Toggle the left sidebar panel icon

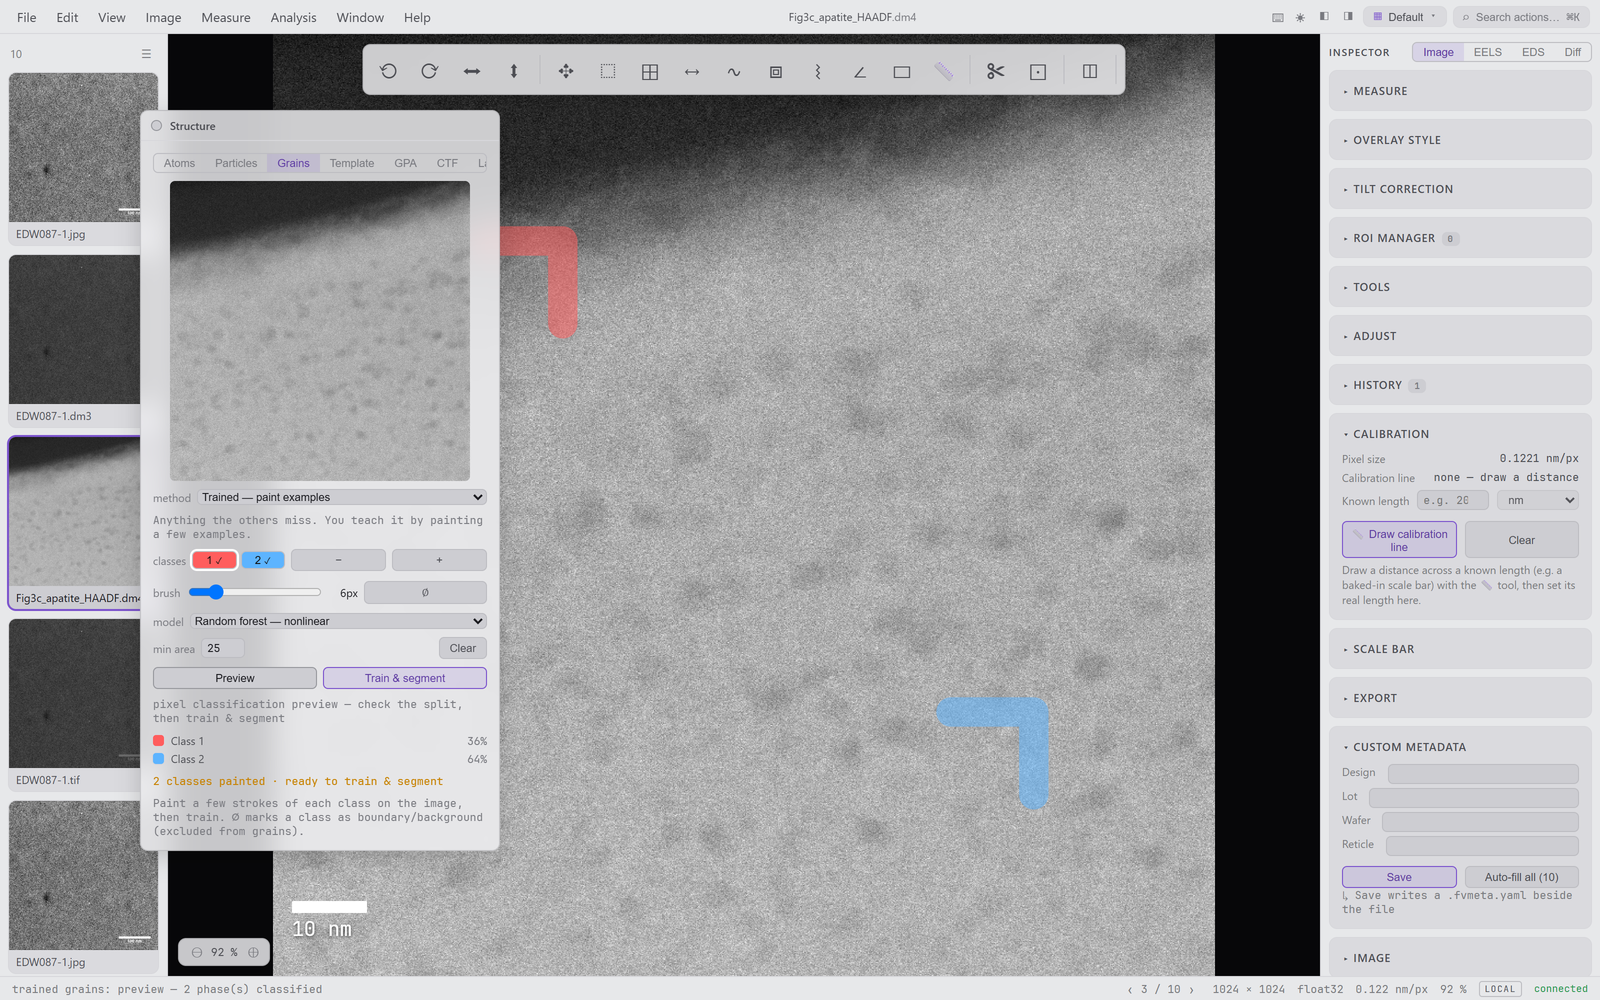point(1324,17)
